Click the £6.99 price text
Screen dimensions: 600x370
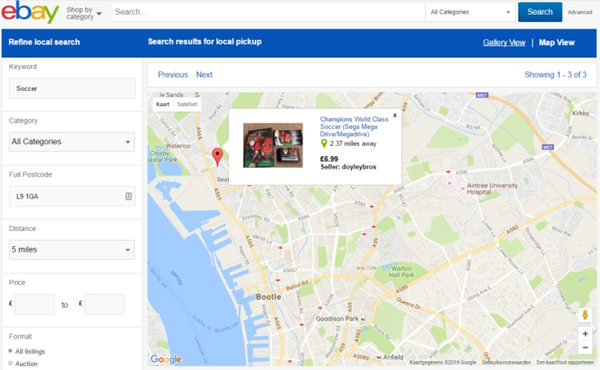[x=329, y=159]
